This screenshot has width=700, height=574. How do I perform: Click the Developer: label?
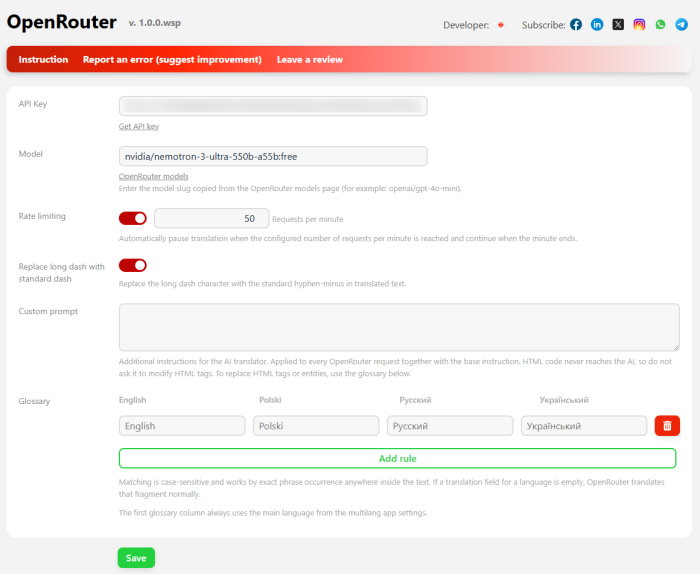click(466, 25)
